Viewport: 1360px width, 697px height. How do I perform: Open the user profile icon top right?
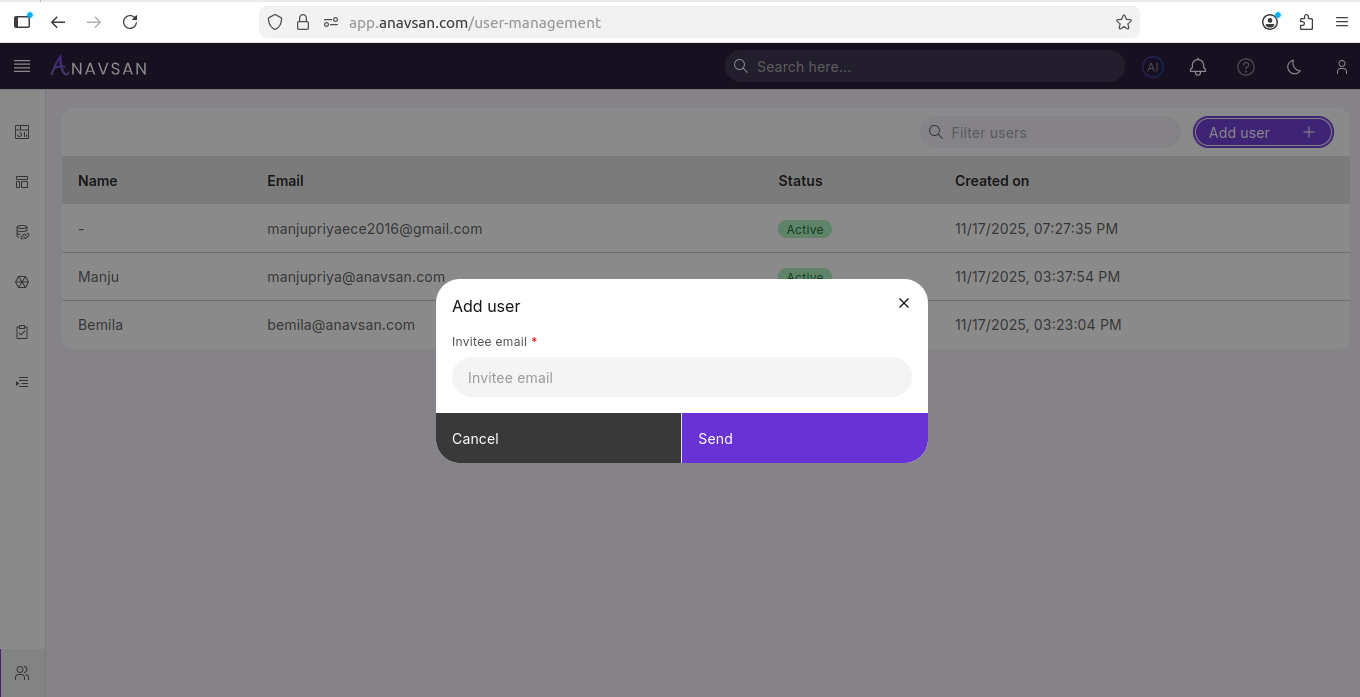point(1341,67)
